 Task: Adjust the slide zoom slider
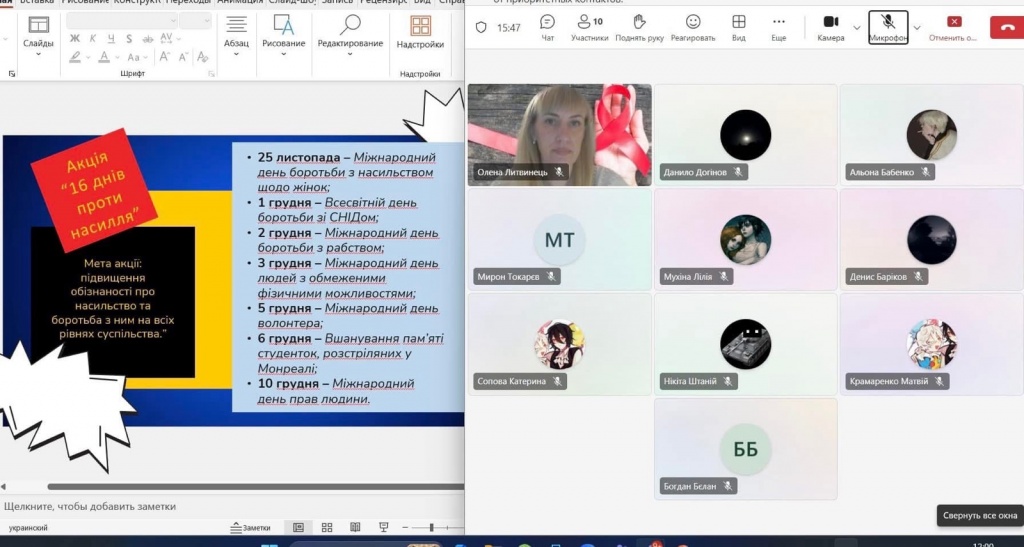coord(432,527)
